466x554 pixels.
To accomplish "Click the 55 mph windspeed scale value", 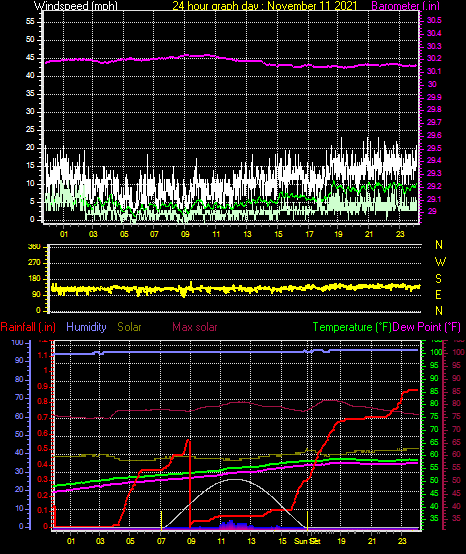I will pyautogui.click(x=30, y=22).
